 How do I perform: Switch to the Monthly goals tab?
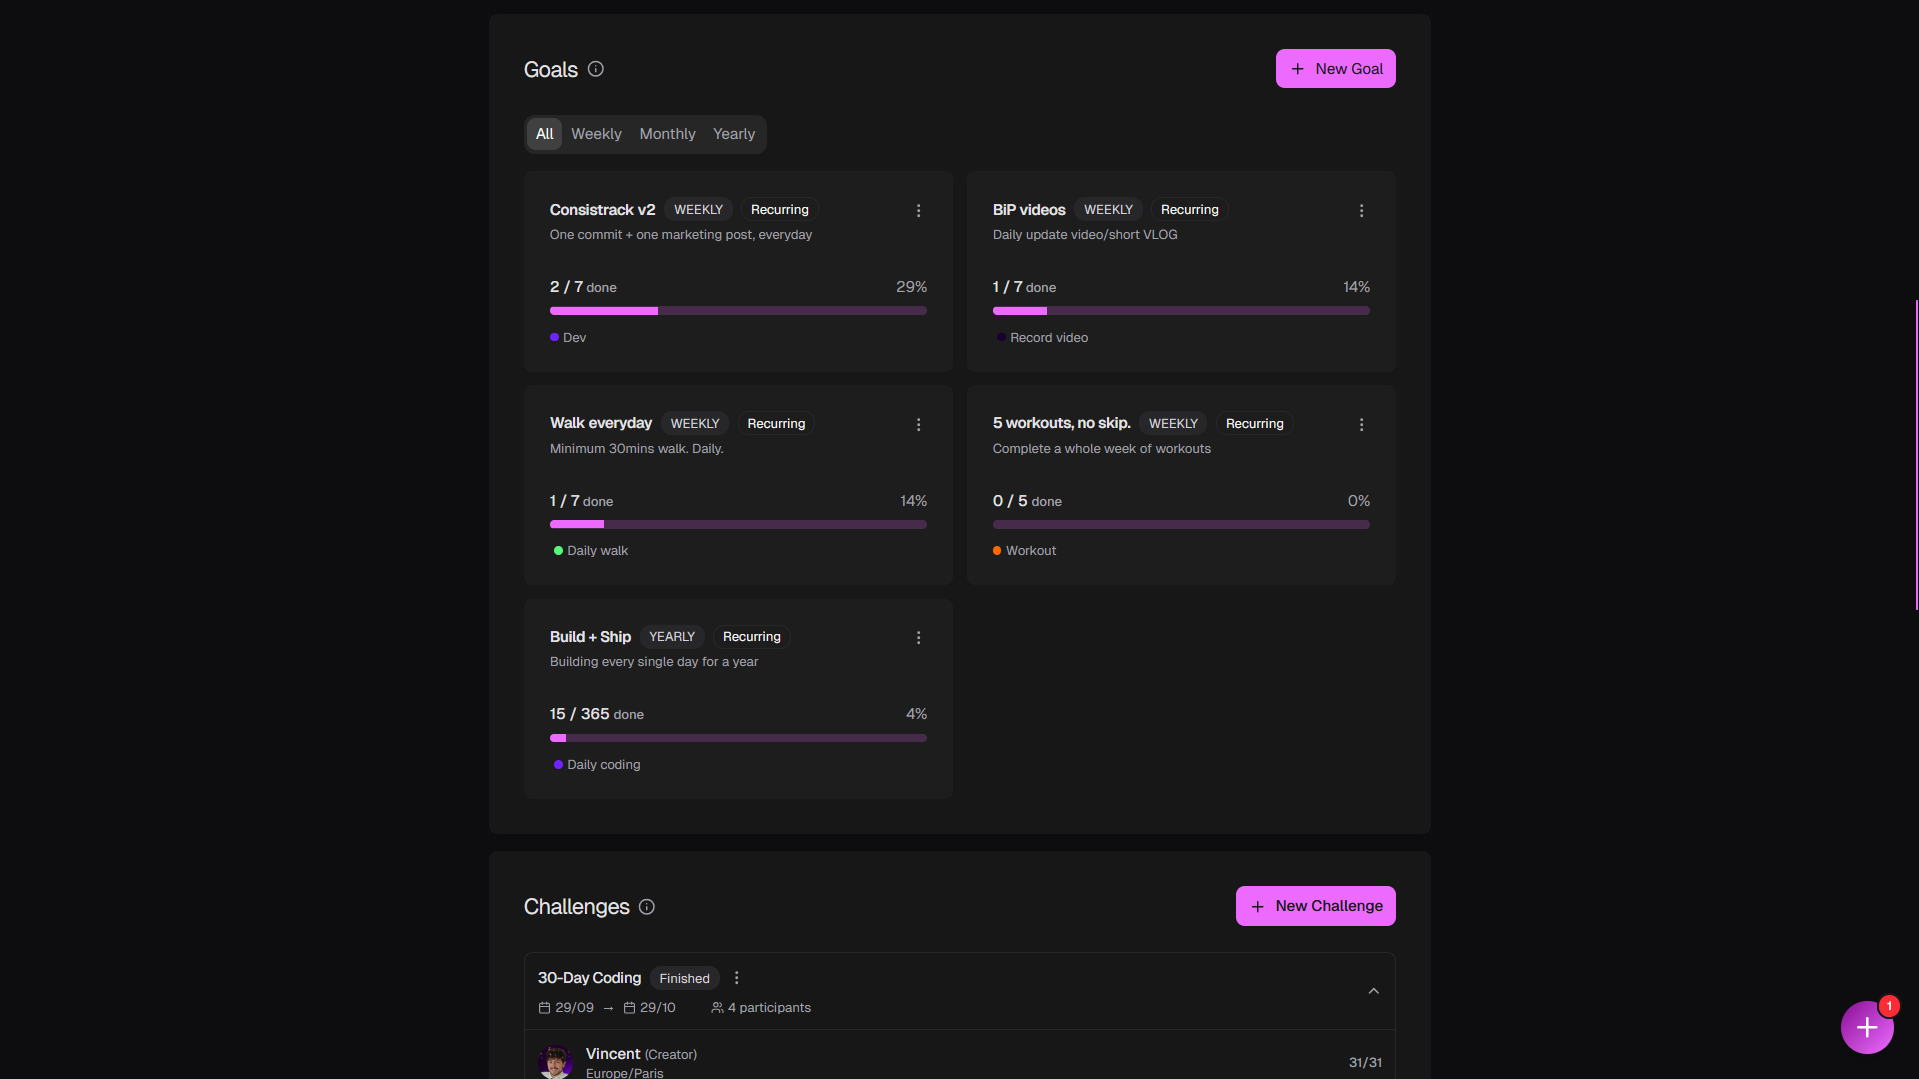click(667, 134)
